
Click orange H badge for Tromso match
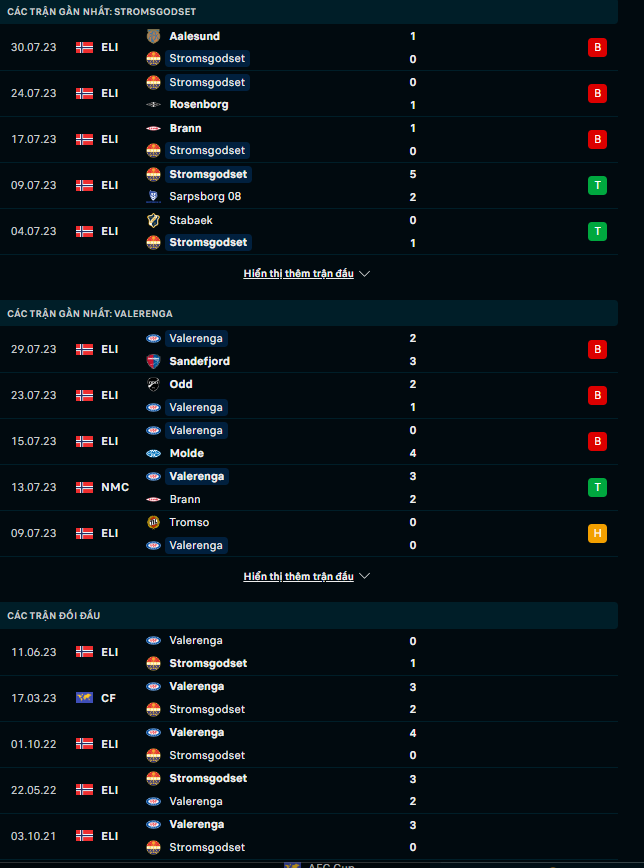(x=597, y=533)
